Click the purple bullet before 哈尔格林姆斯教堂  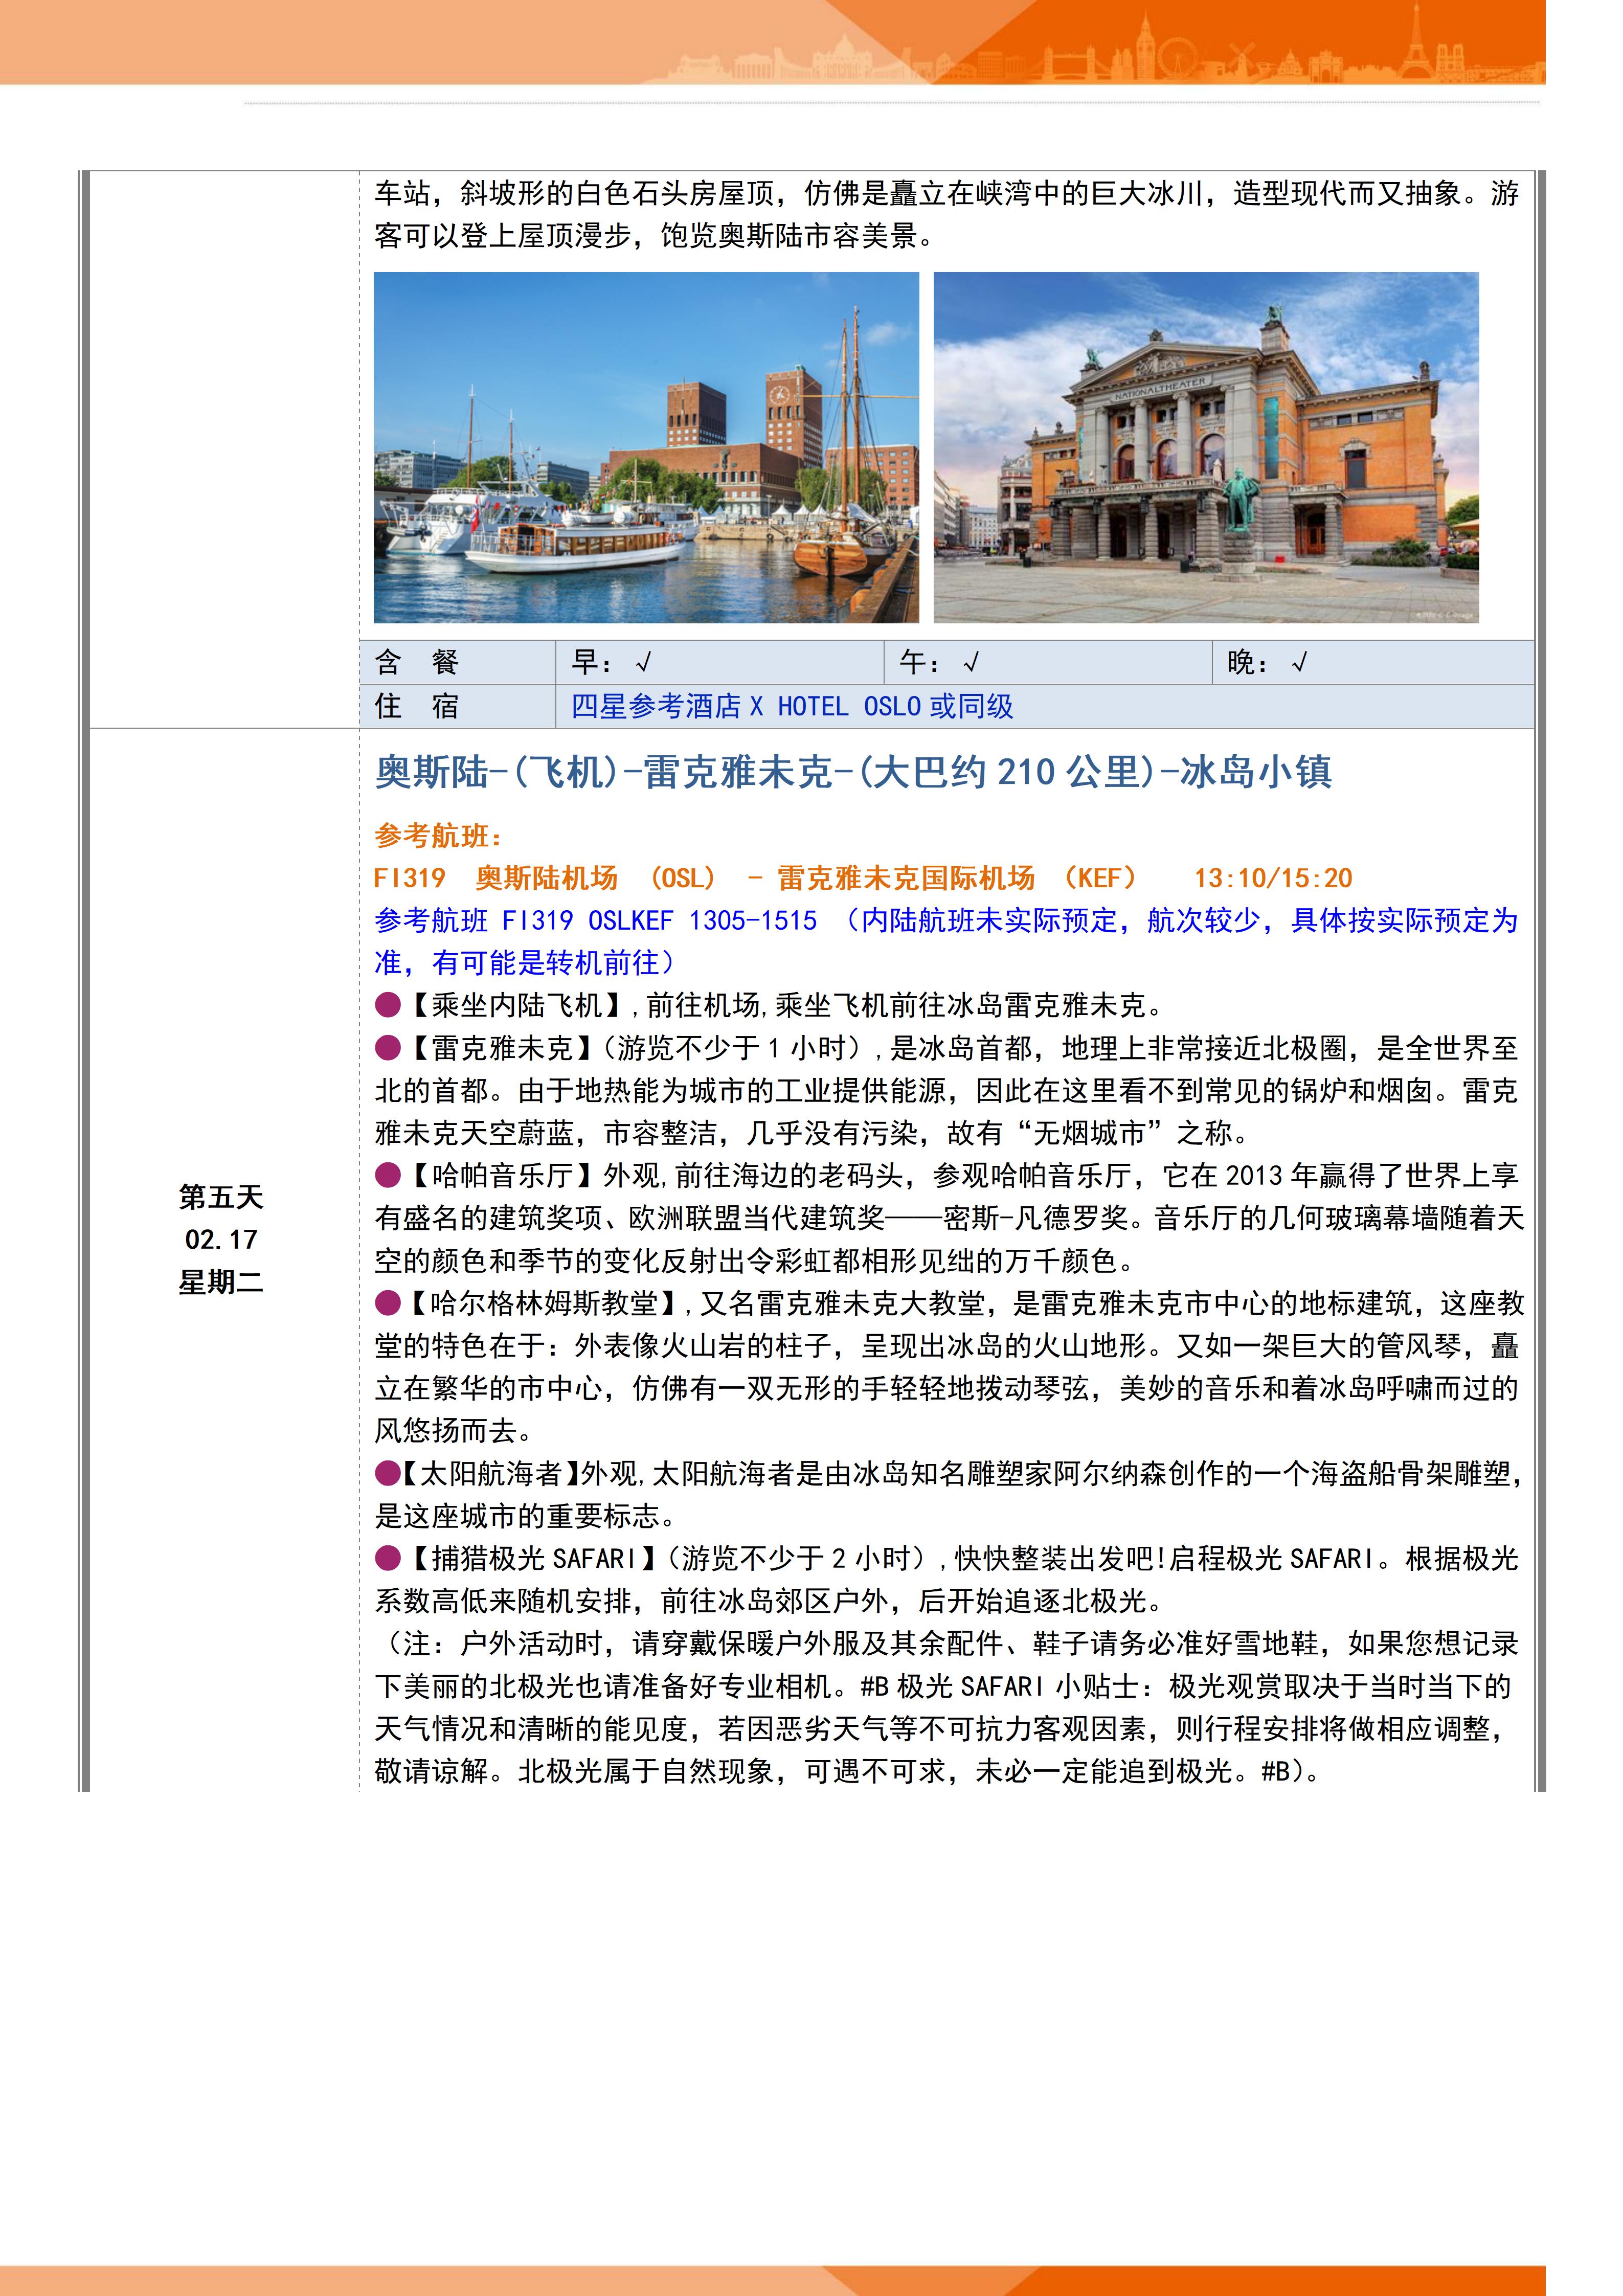(388, 1303)
